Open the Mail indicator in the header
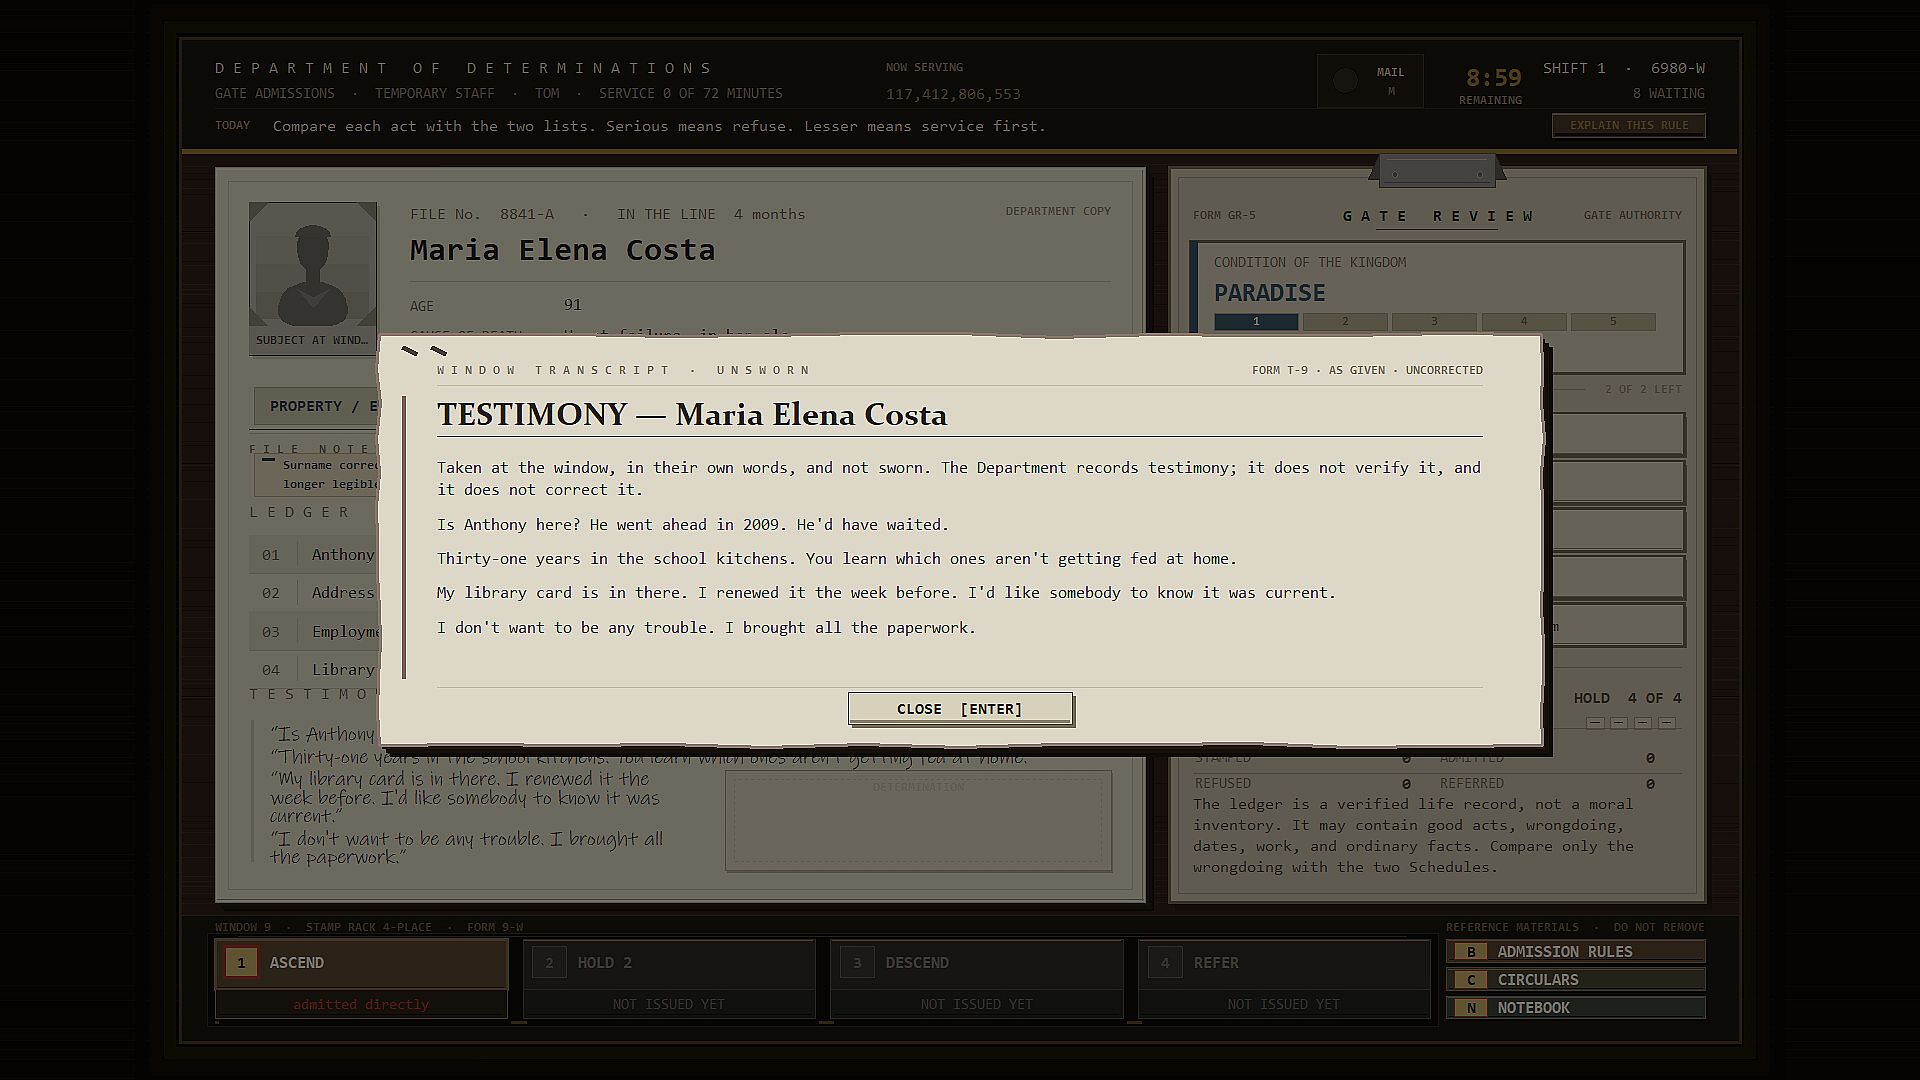Screen dimensions: 1920x1080 tap(1370, 81)
